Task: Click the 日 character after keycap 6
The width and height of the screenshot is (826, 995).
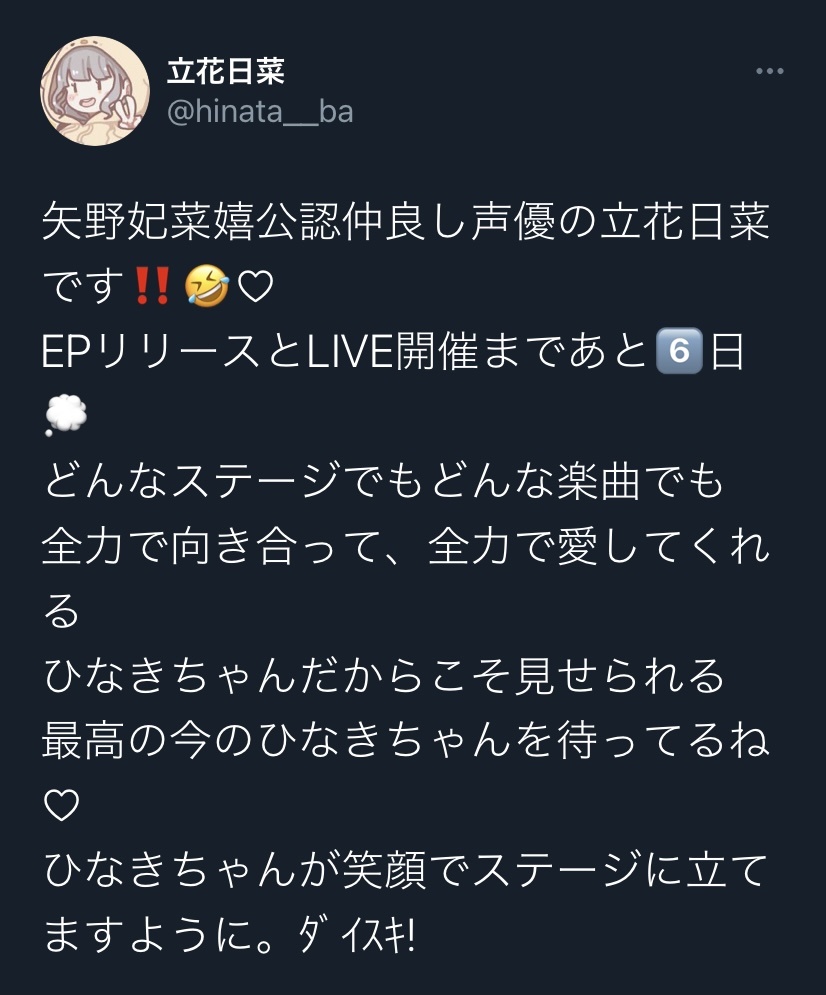Action: click(728, 351)
